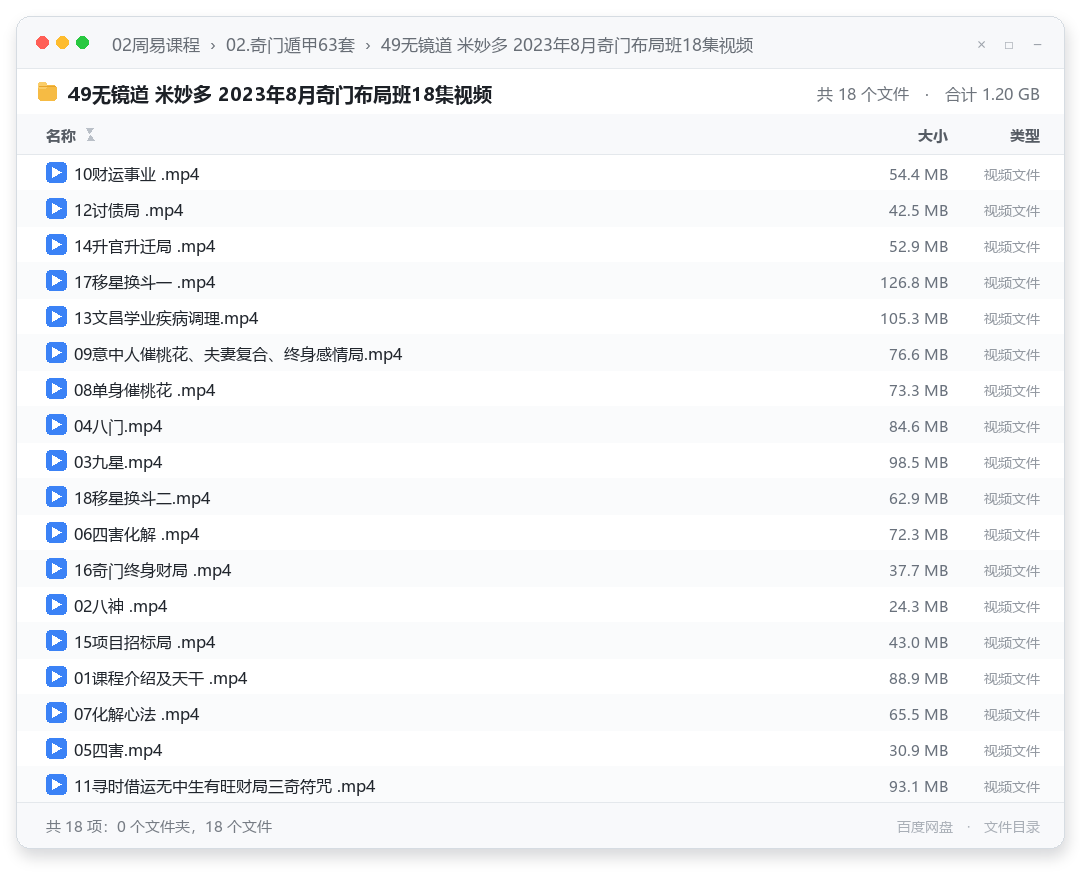
Task: Click the gray dash minimize button
Action: click(1037, 45)
